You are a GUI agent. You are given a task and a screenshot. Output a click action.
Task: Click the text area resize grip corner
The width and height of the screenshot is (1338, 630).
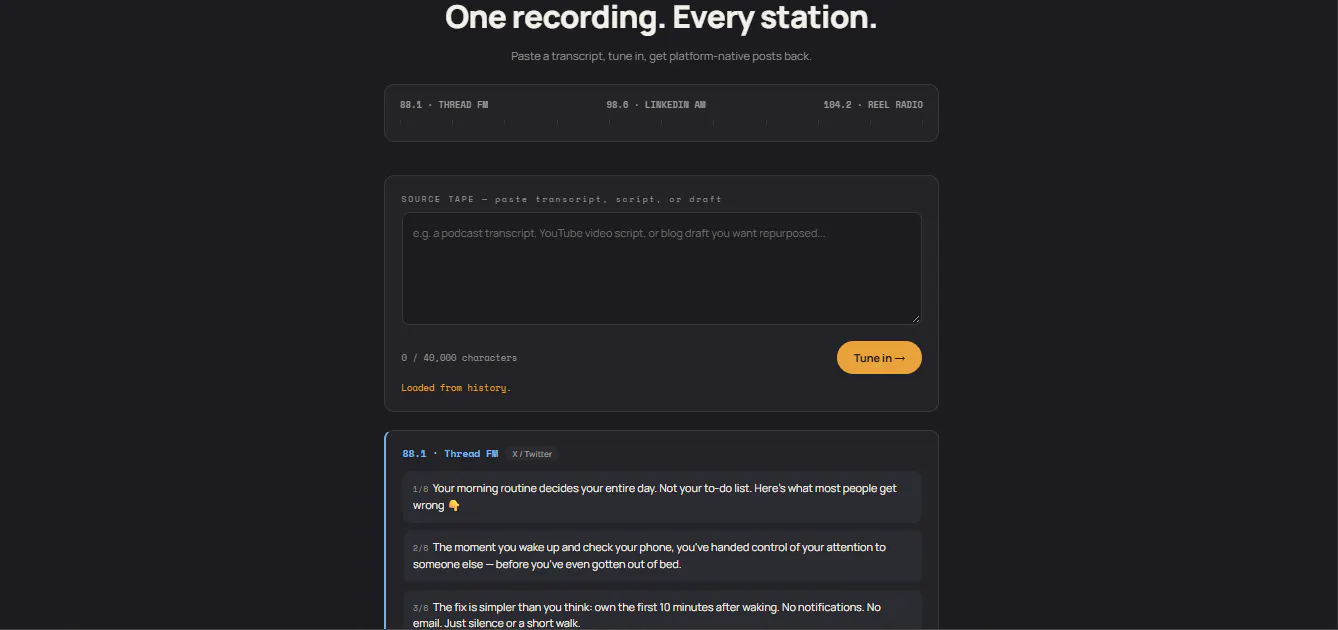tap(915, 318)
